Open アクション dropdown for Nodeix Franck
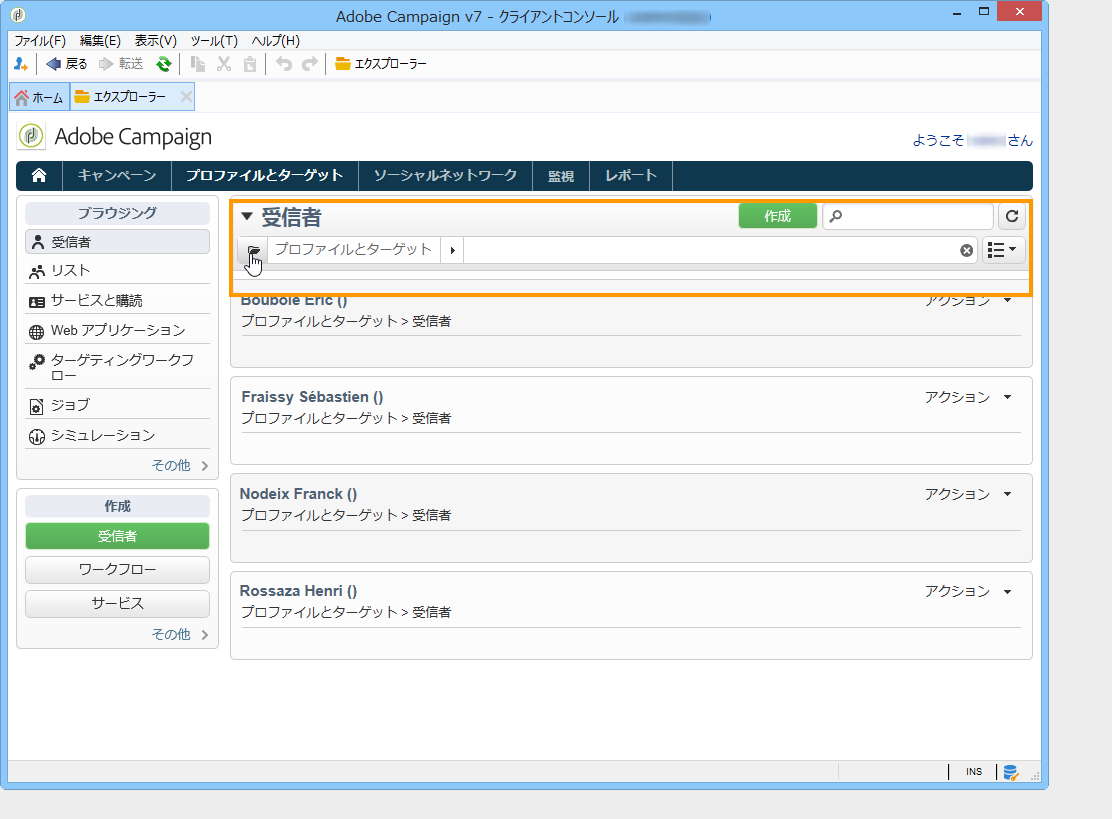 (967, 494)
